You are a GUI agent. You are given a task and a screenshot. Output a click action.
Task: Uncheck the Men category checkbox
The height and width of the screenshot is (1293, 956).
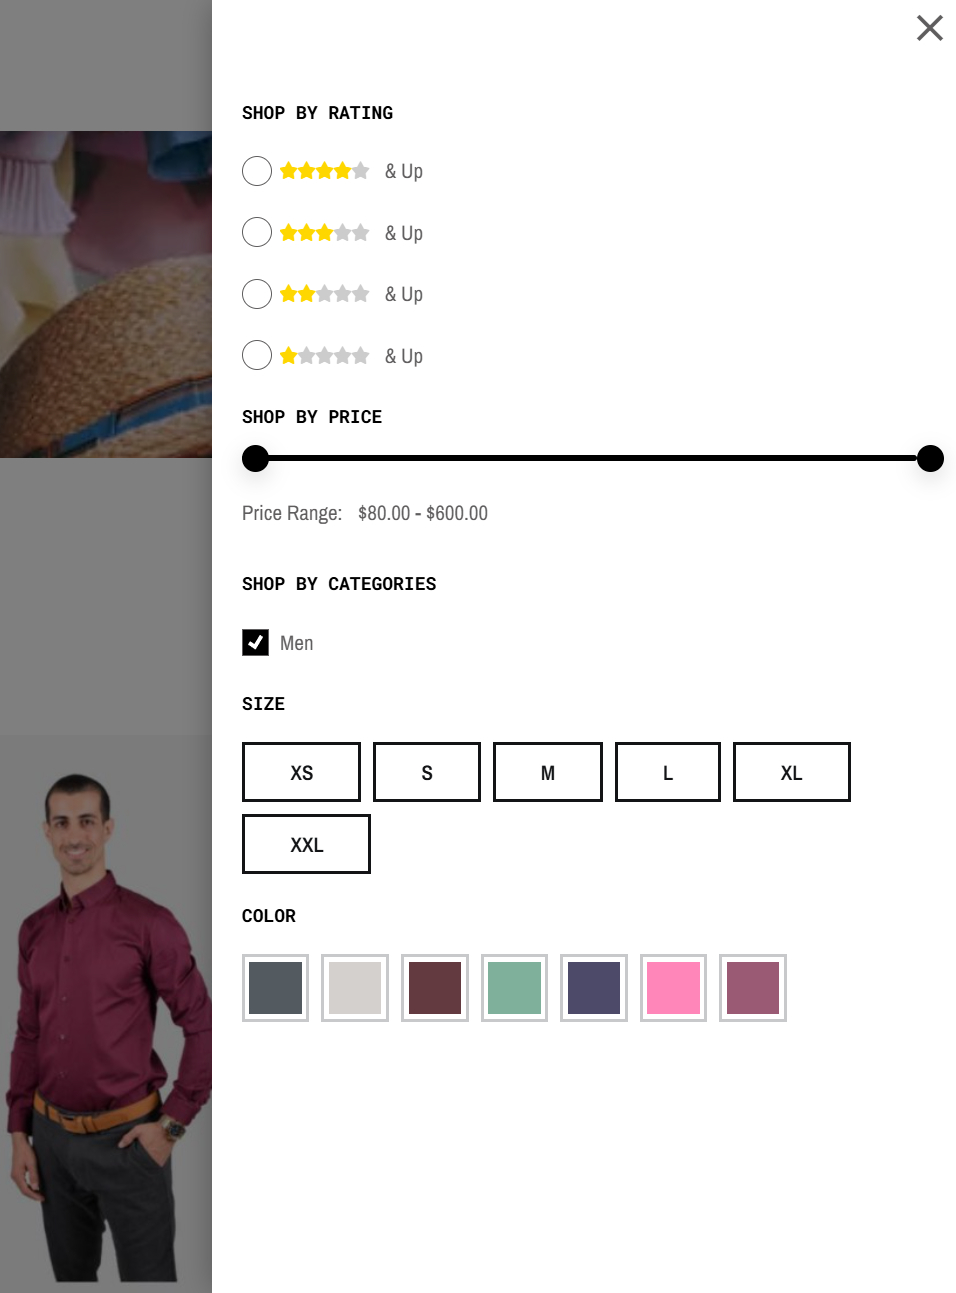256,642
